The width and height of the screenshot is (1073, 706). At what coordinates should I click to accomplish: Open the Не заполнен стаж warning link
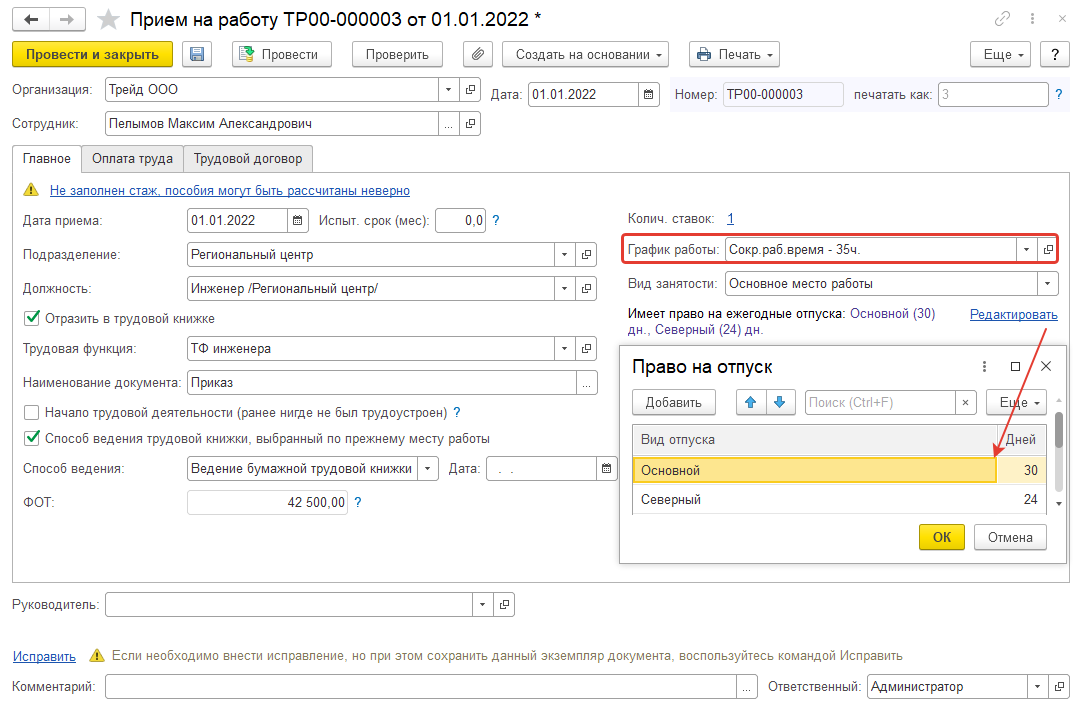pyautogui.click(x=230, y=190)
